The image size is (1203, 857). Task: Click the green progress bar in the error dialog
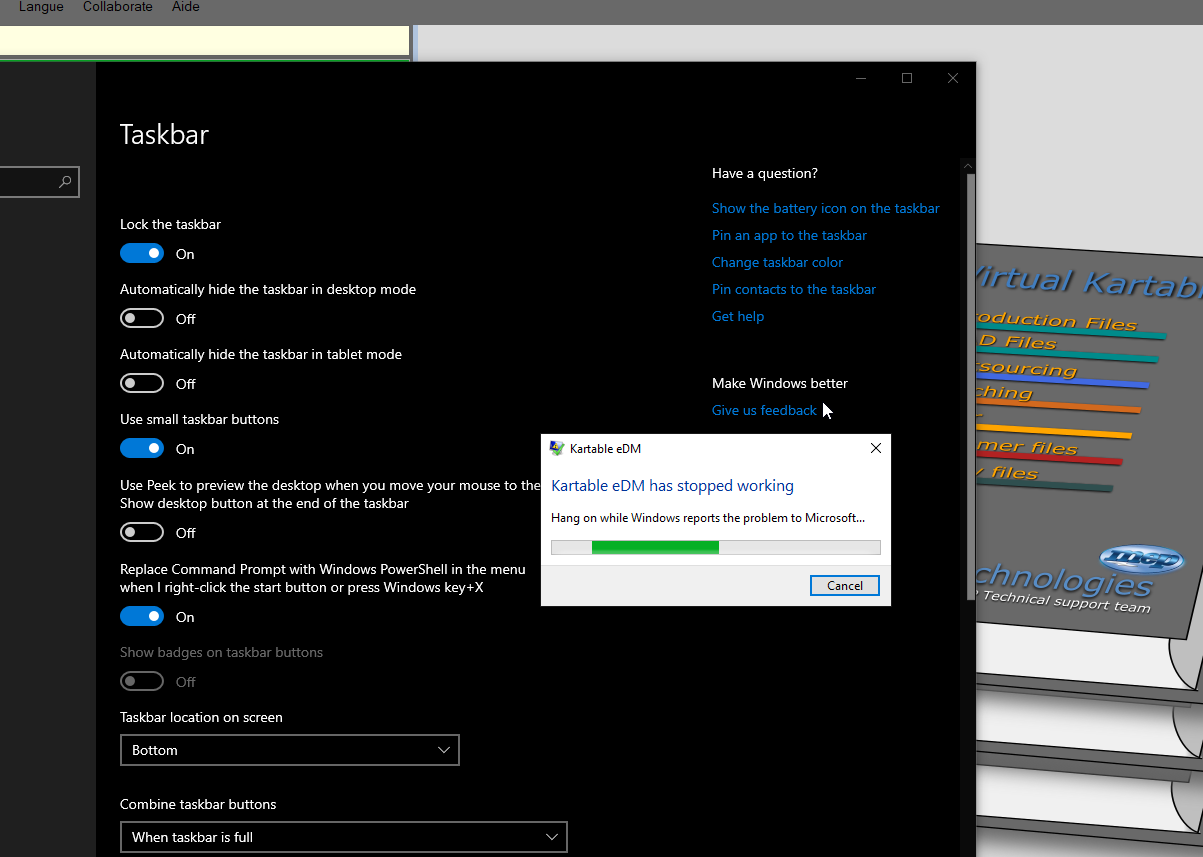click(655, 547)
